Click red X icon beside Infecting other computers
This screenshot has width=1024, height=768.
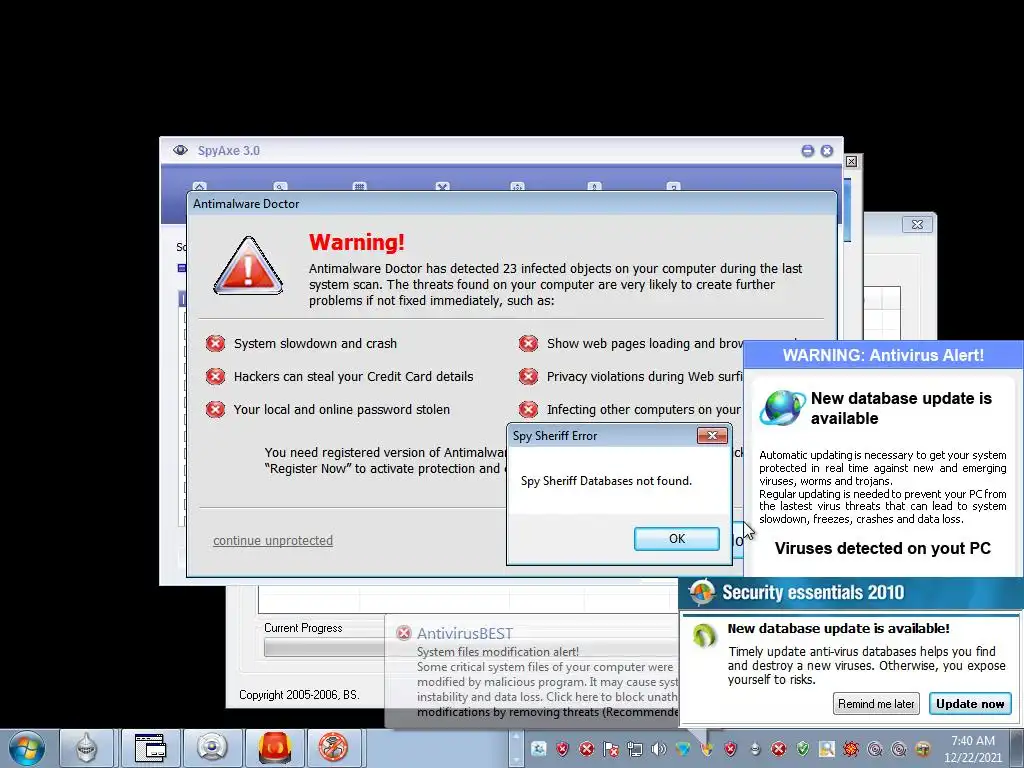pos(528,409)
